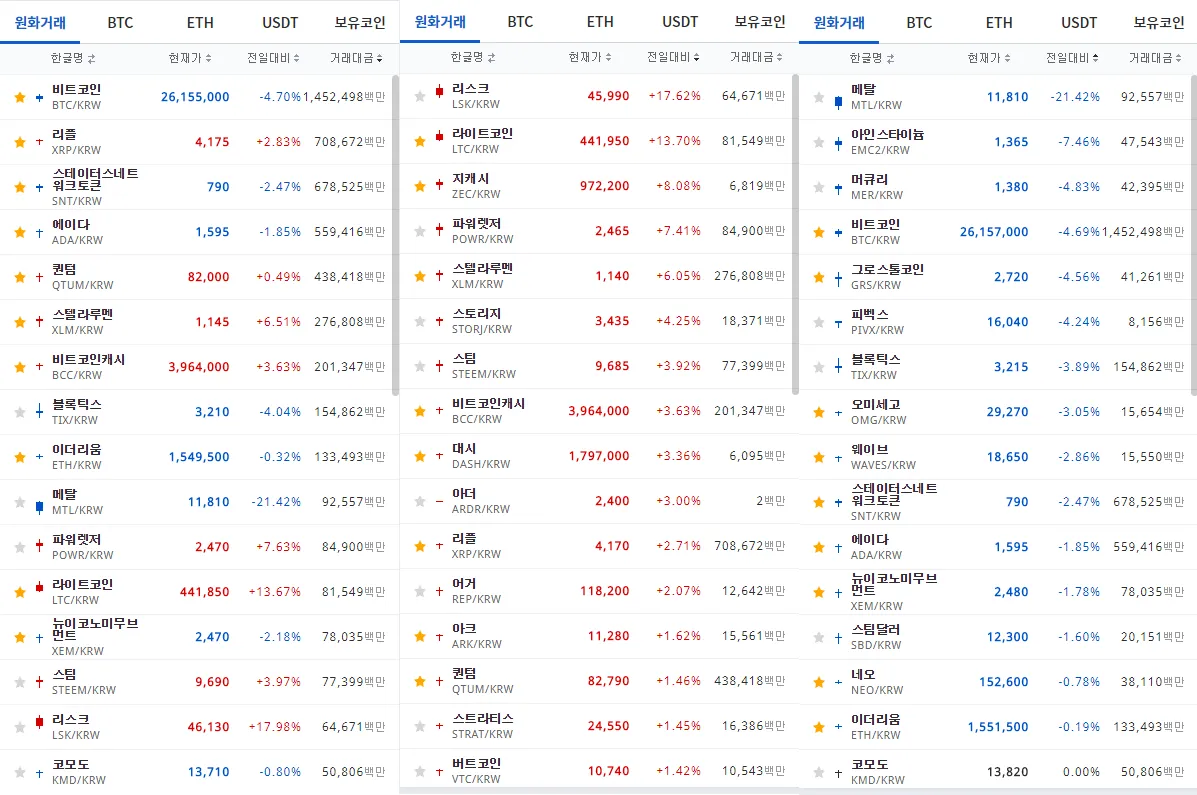Viewport: 1197px width, 795px height.
Task: Sort by 전일대비 in the list starting with 리스크
Action: tap(673, 57)
